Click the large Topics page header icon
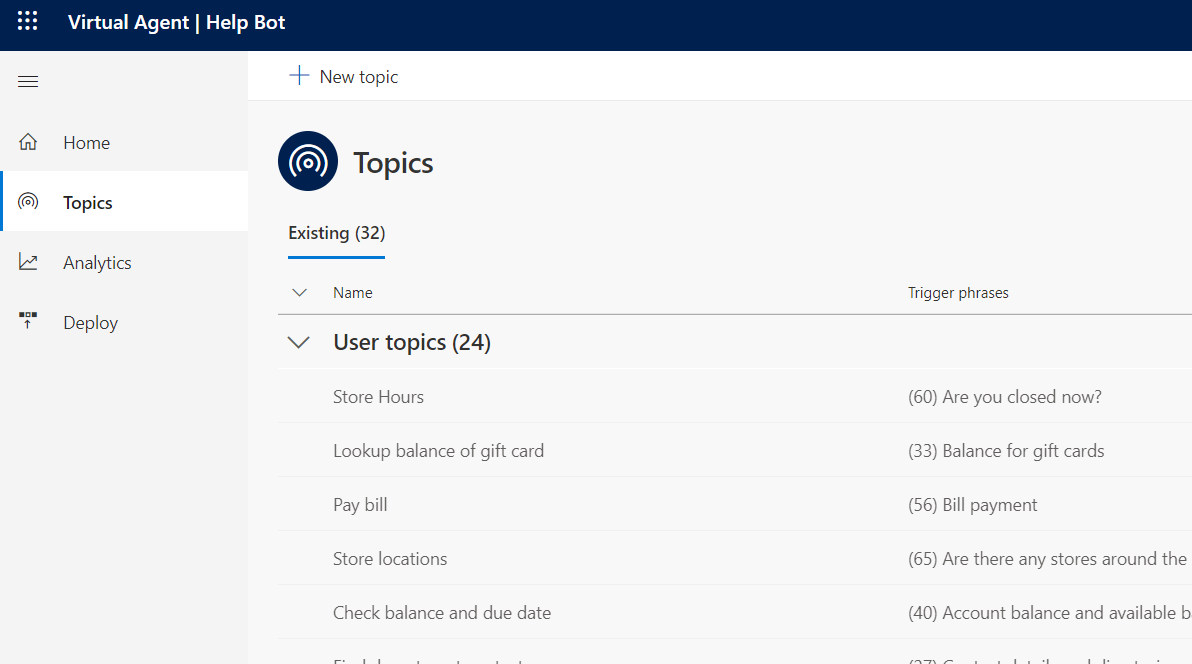 click(308, 161)
